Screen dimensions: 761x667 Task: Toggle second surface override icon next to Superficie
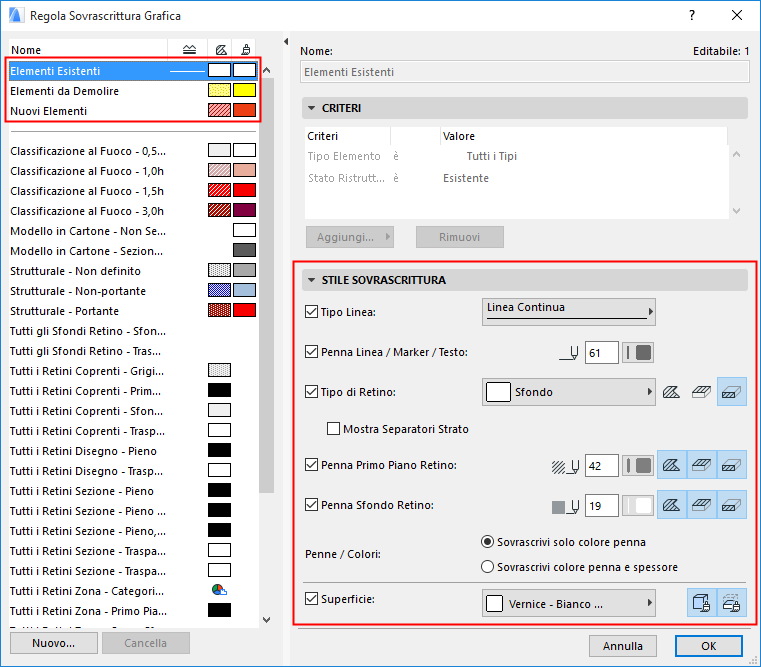point(731,603)
